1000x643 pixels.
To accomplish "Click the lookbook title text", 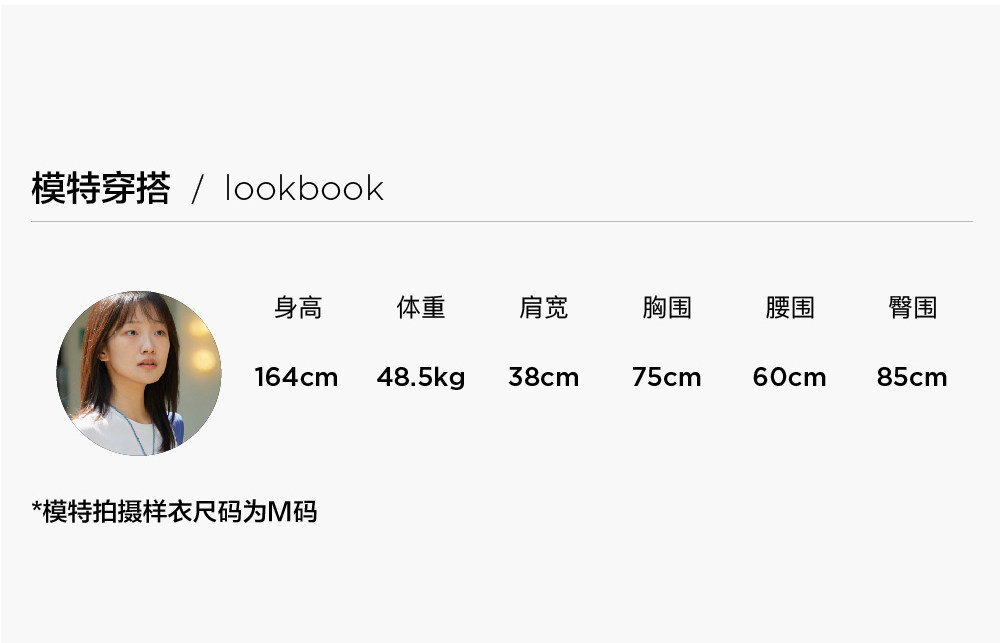I will pyautogui.click(x=304, y=189).
